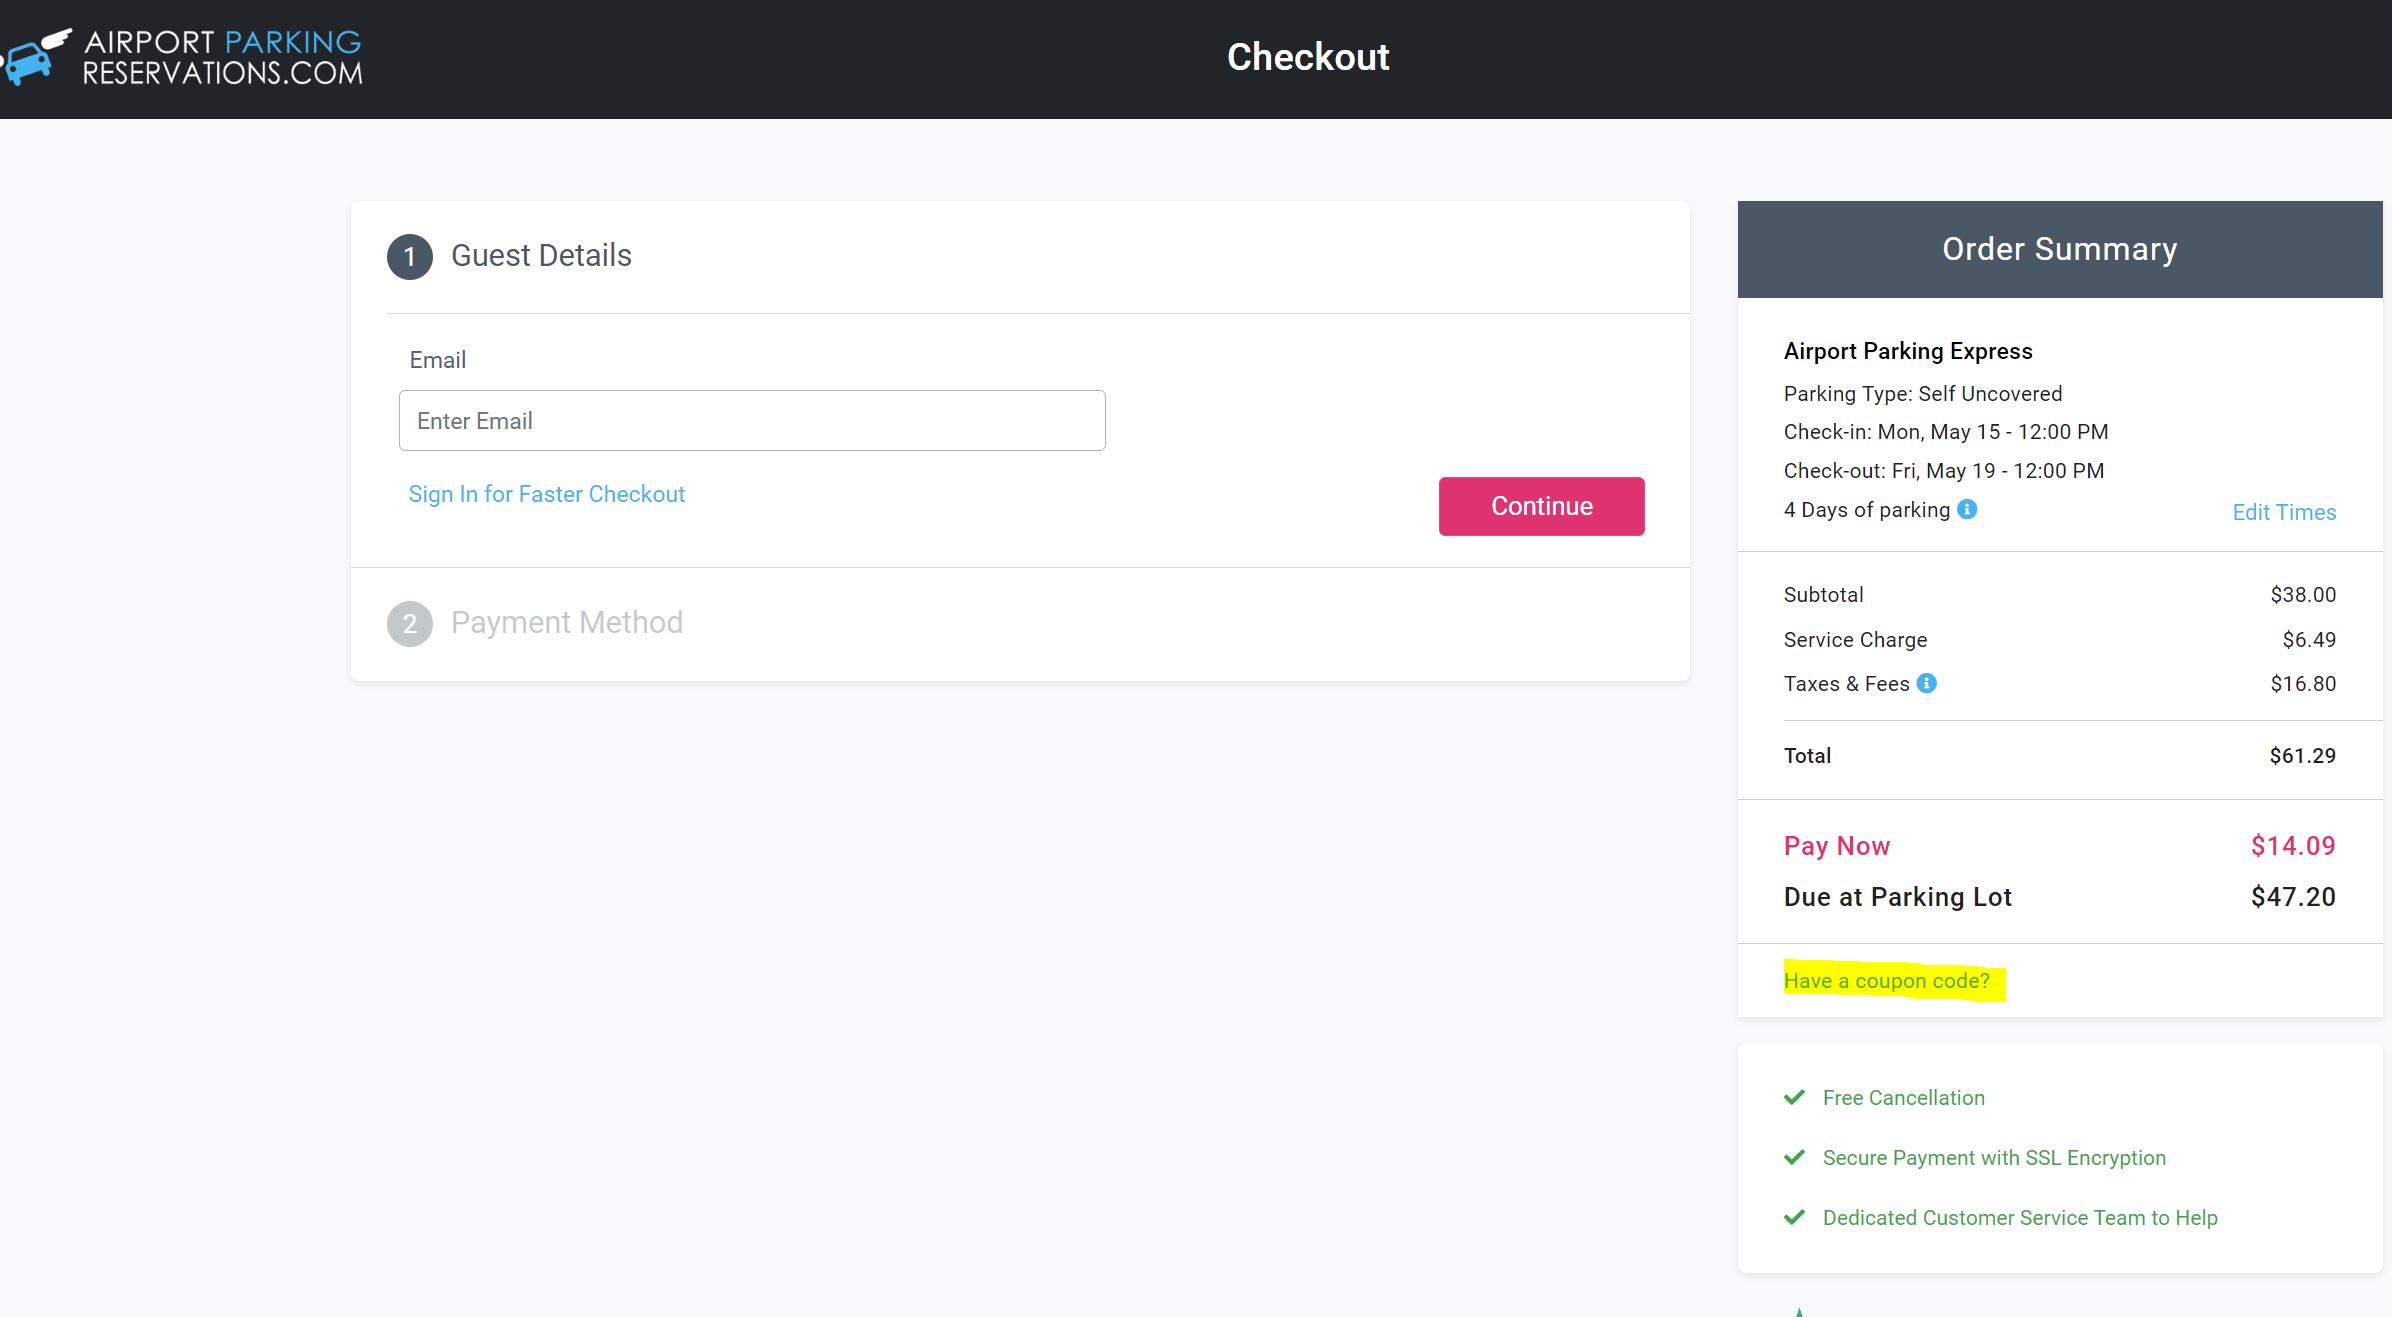Image resolution: width=2392 pixels, height=1317 pixels.
Task: Click checkmark by Dedicated Customer Service Team
Action: pyautogui.click(x=1795, y=1217)
